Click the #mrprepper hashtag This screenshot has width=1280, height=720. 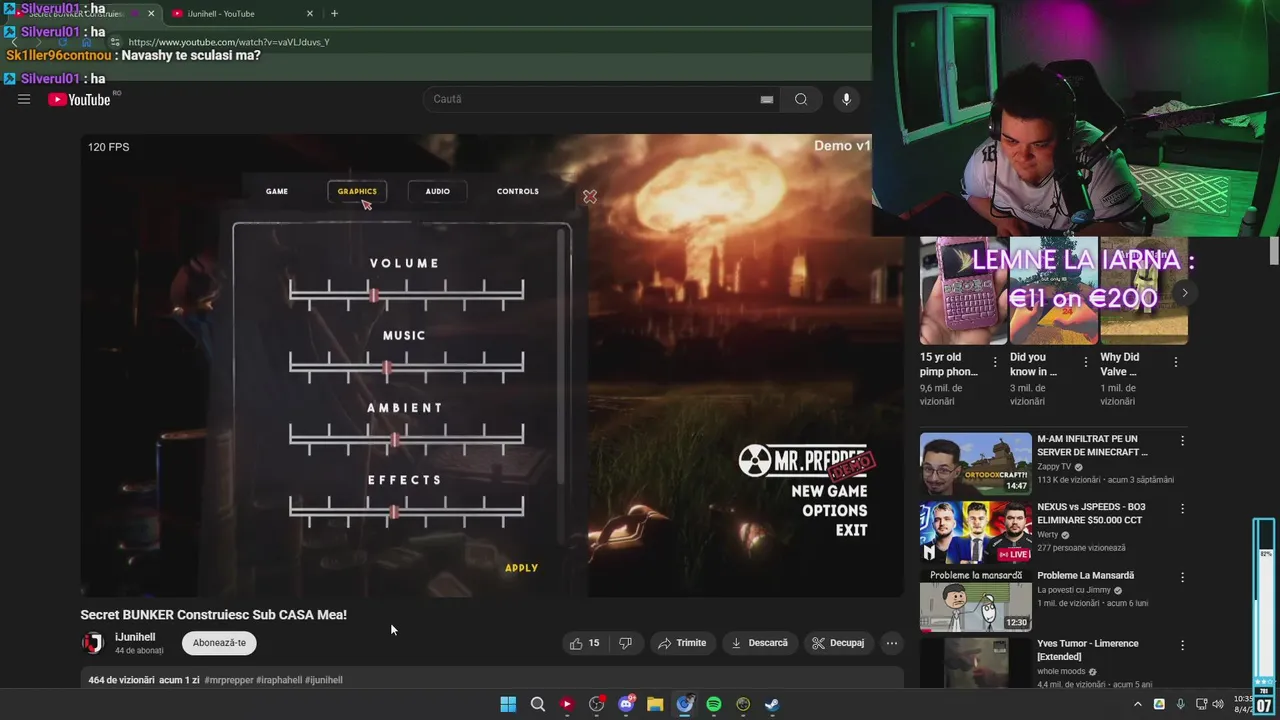pyautogui.click(x=229, y=680)
